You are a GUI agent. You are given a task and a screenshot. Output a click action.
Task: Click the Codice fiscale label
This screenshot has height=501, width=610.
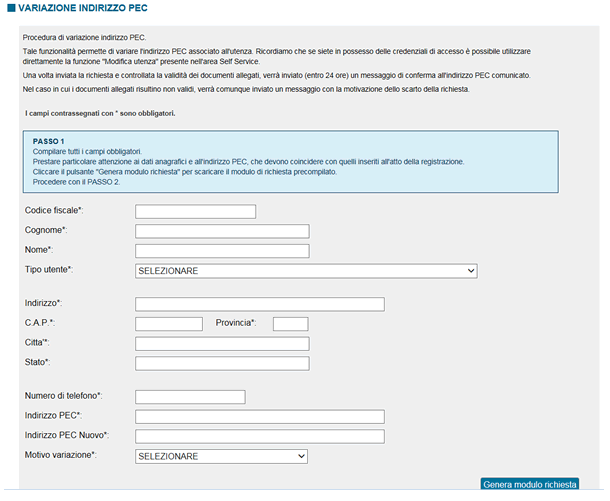54,210
